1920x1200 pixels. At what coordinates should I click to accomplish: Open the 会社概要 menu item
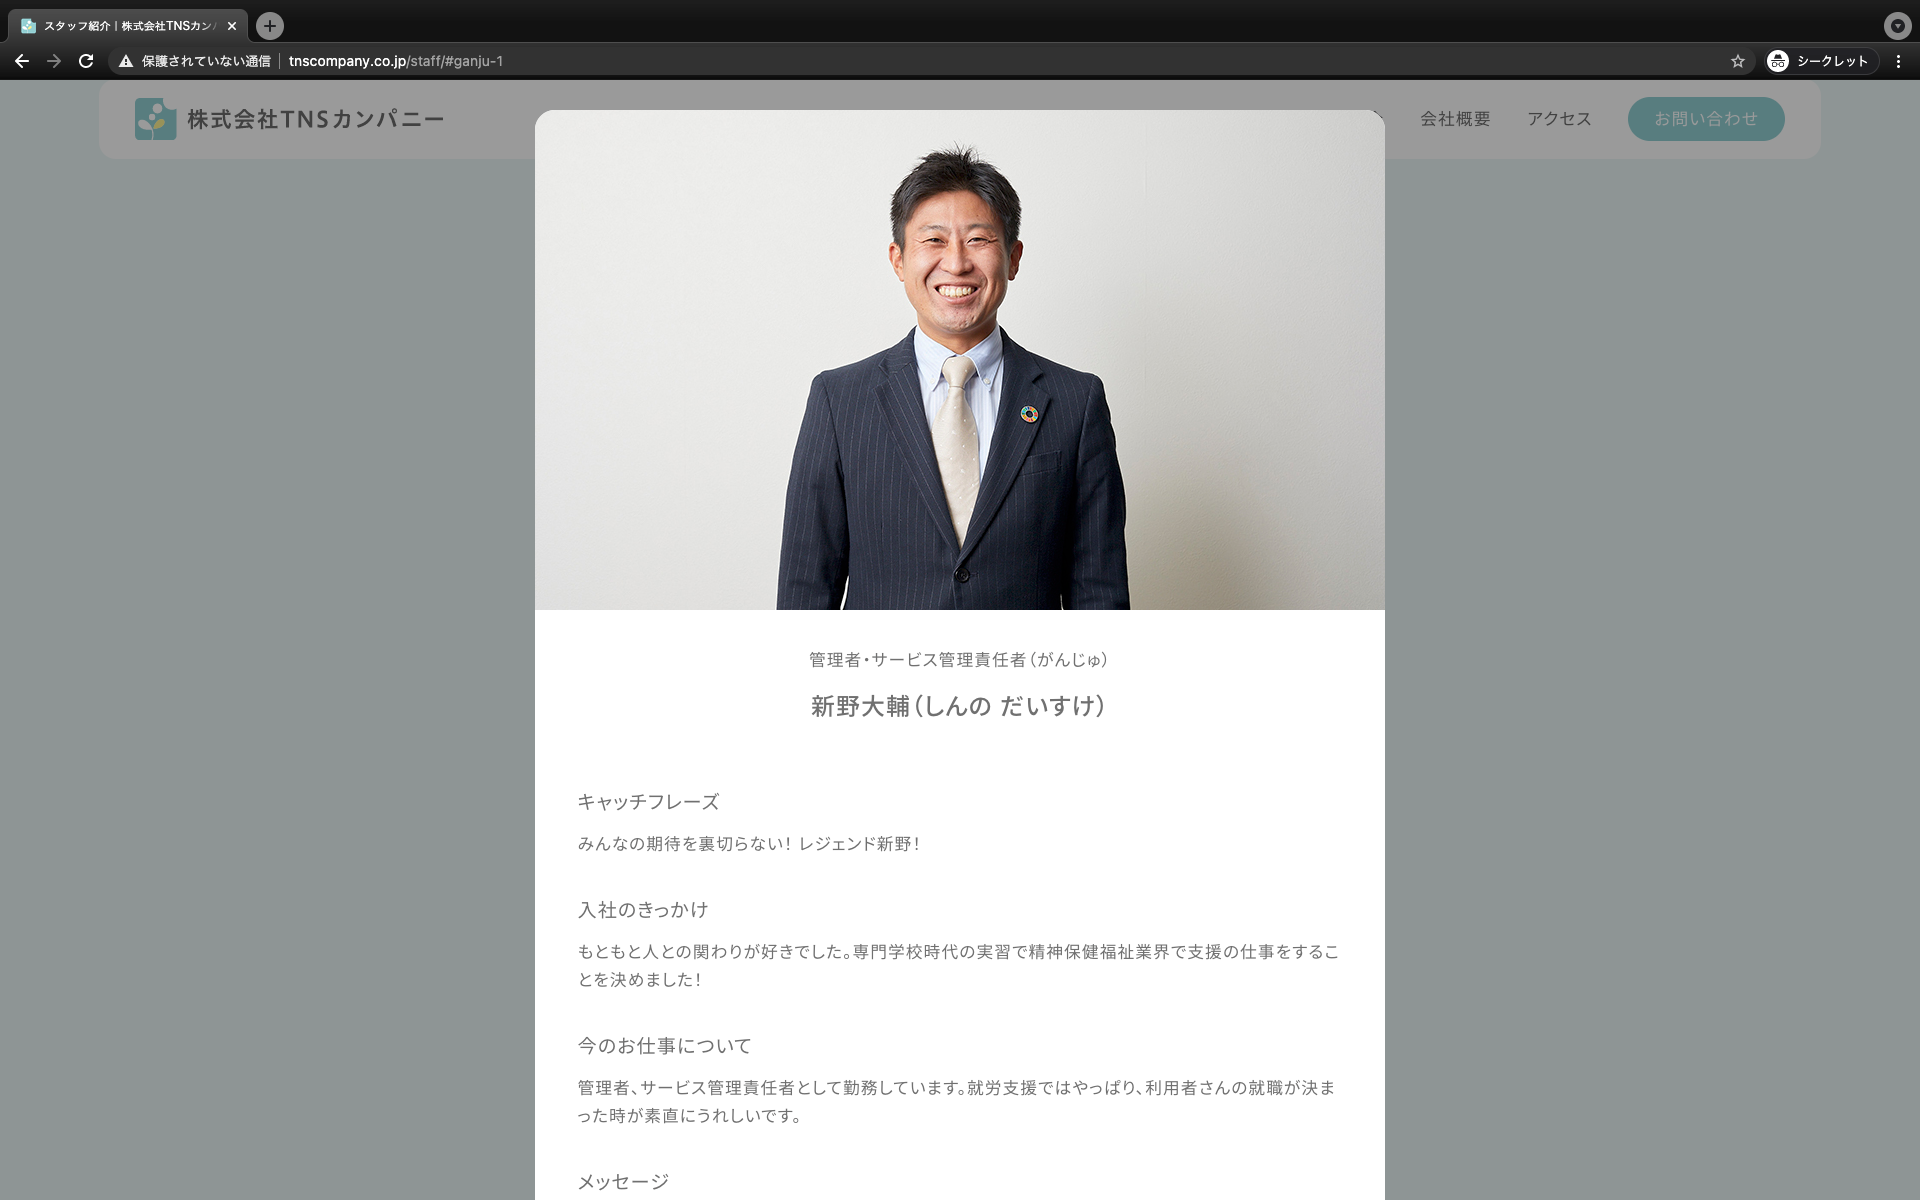click(x=1455, y=119)
